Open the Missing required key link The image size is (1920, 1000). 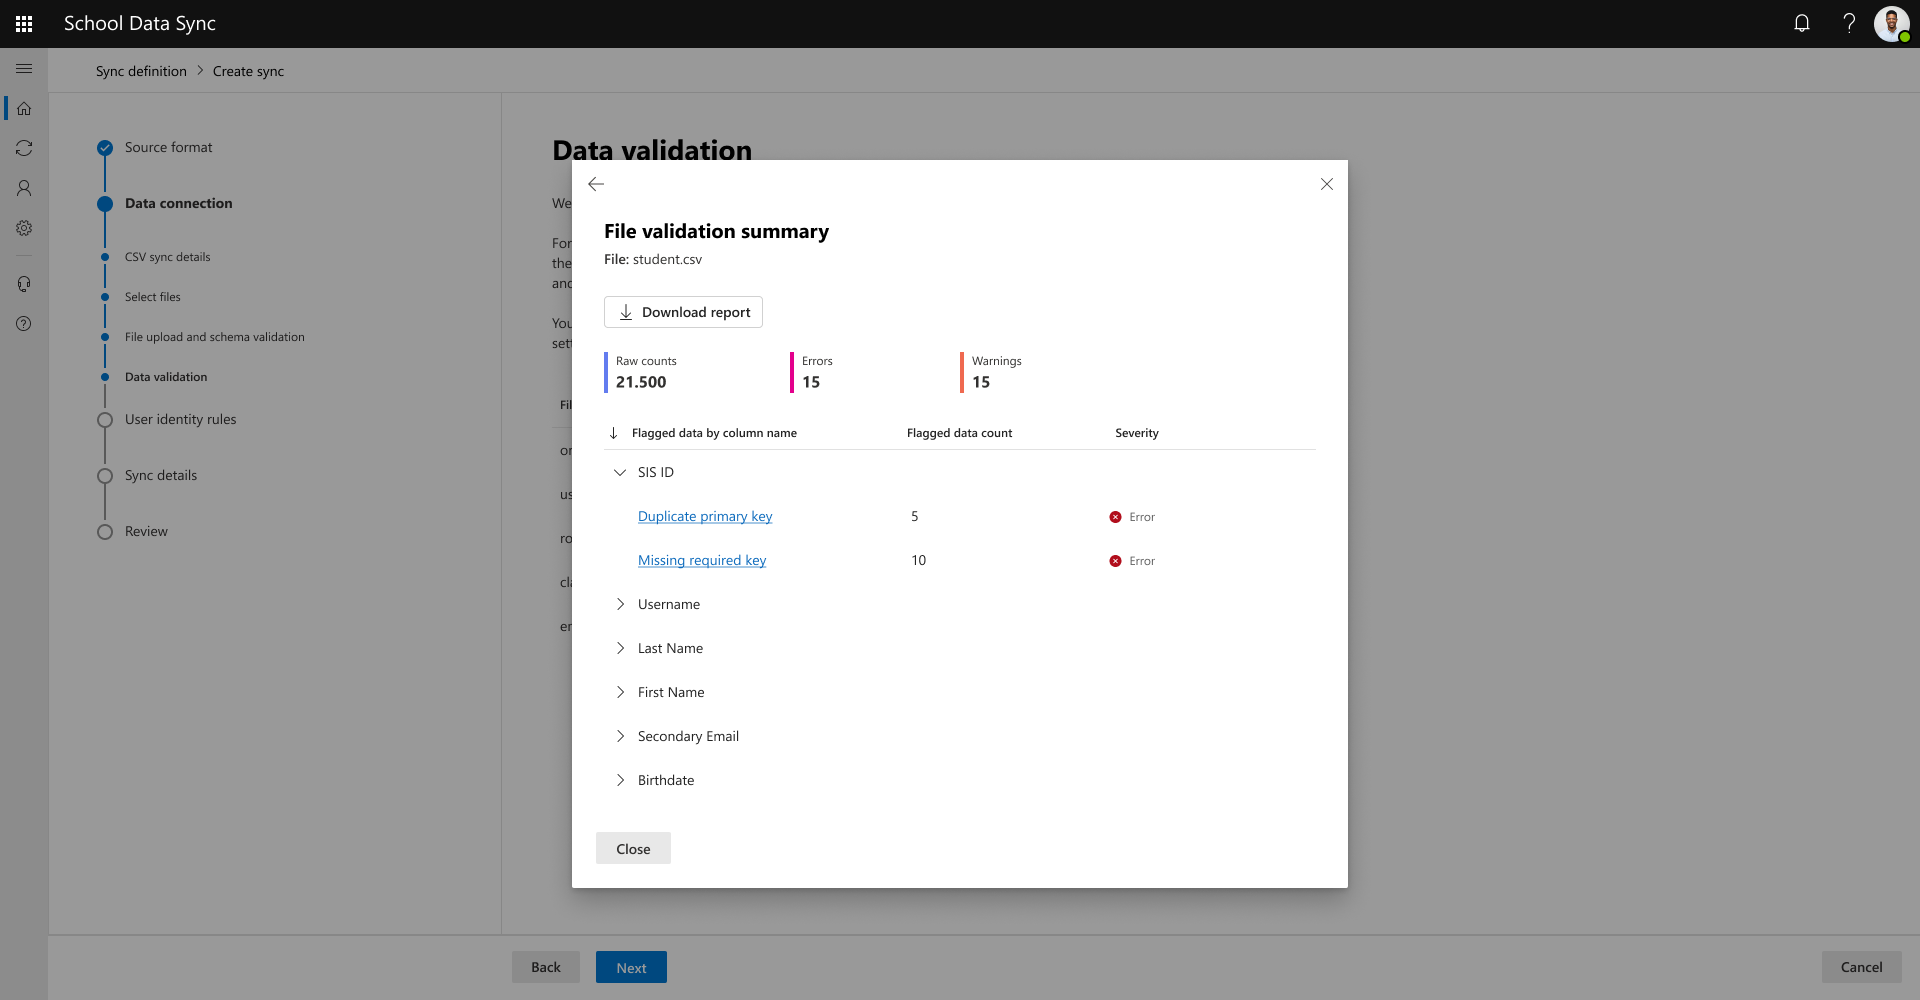pos(702,560)
